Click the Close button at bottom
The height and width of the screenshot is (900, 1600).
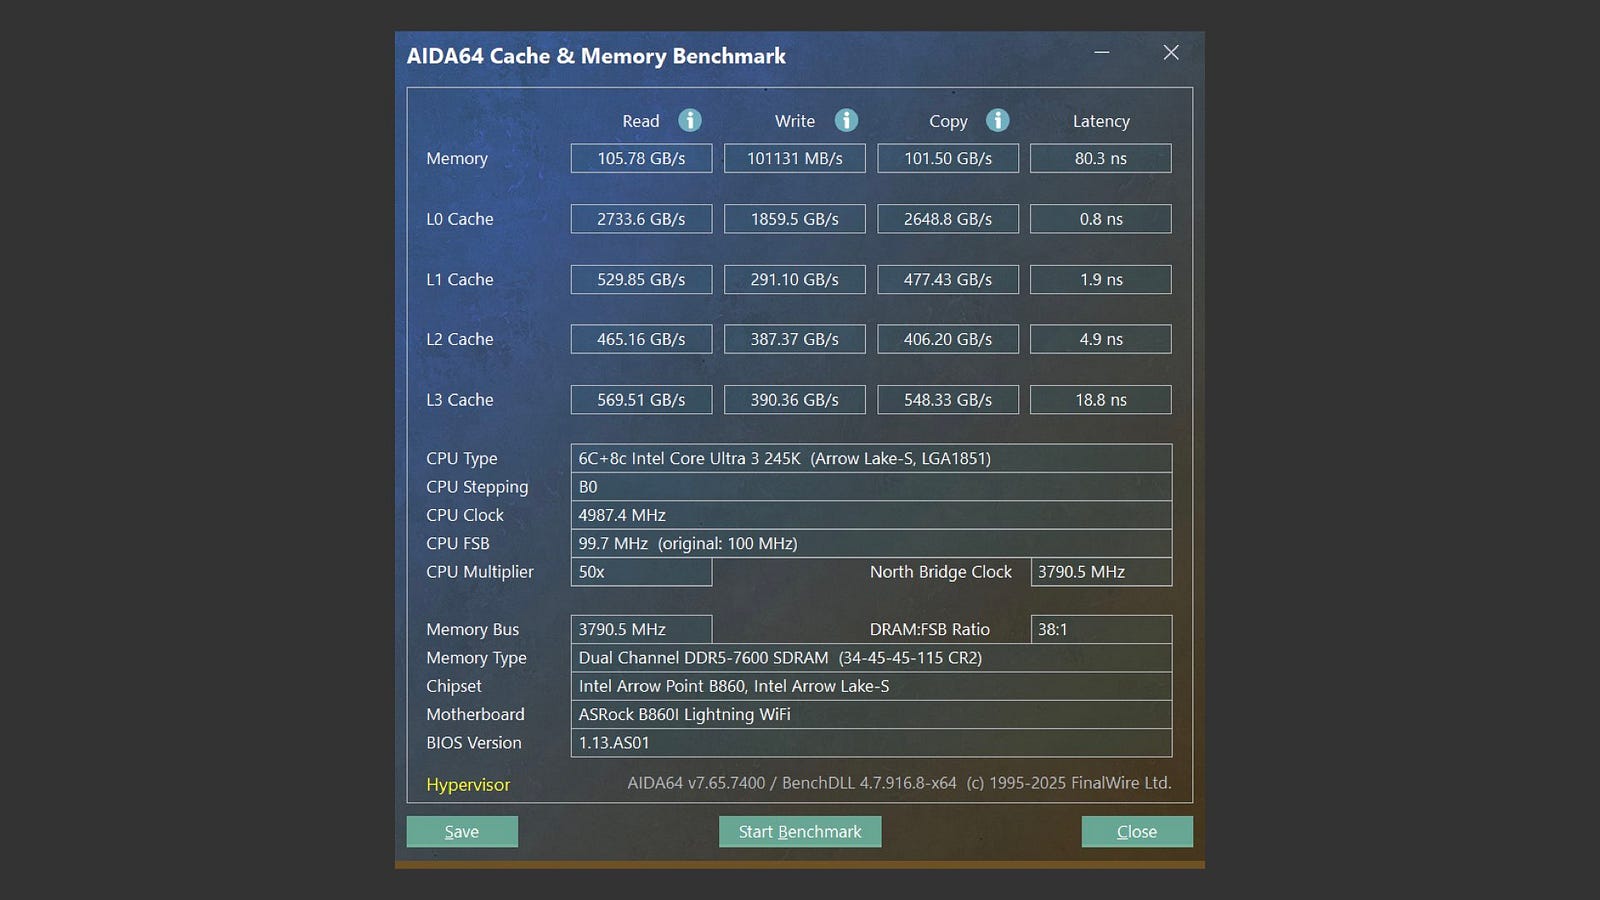tap(1137, 831)
